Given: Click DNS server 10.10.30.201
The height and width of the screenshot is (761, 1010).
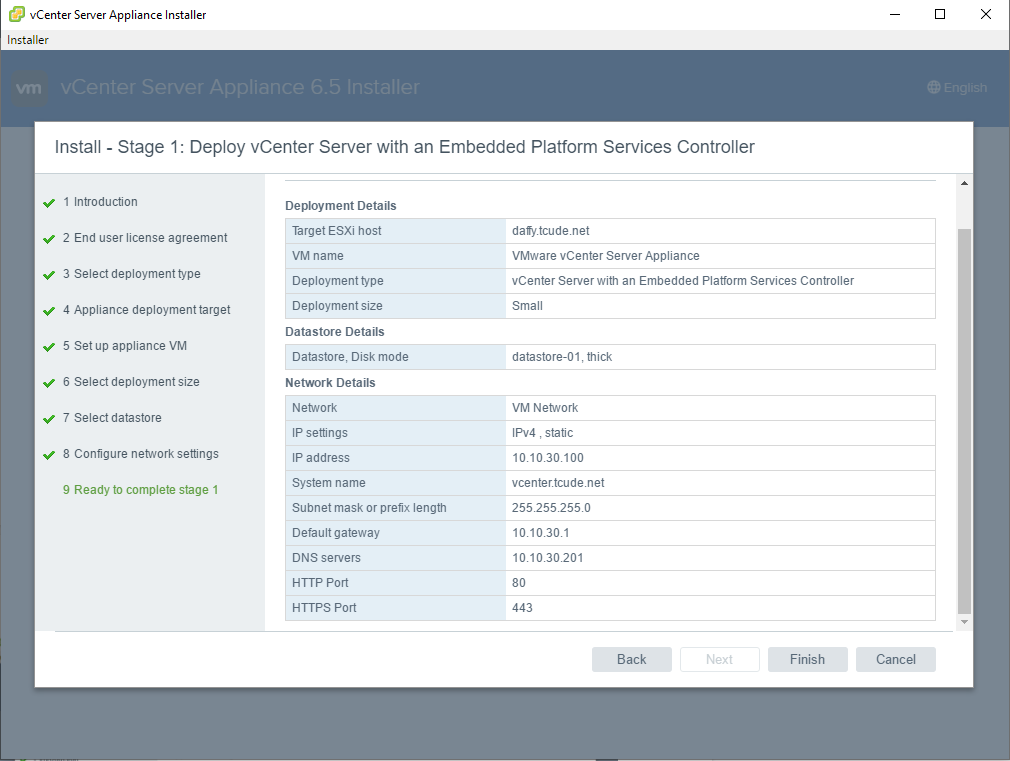Looking at the screenshot, I should coord(548,558).
